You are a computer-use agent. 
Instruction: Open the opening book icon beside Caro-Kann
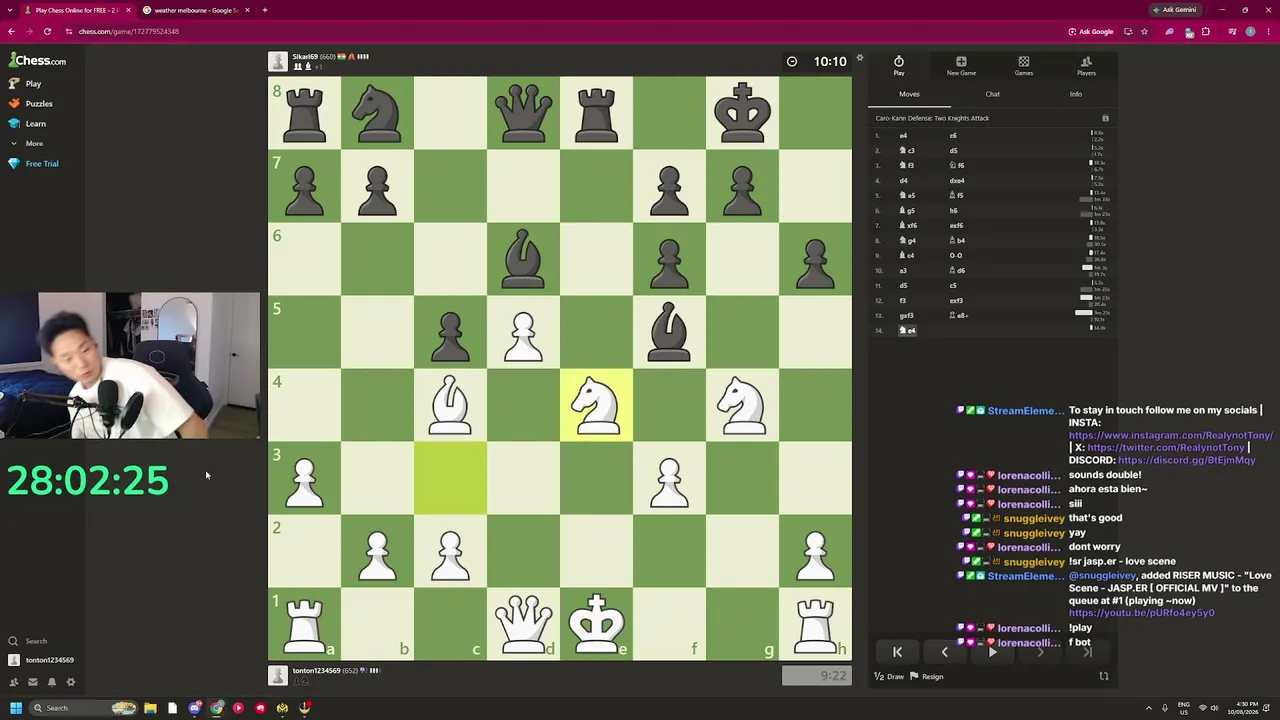(x=1105, y=118)
